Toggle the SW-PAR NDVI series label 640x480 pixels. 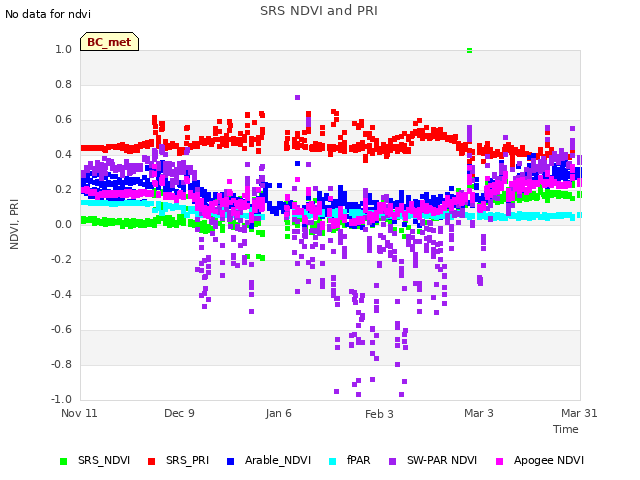[x=442, y=460]
